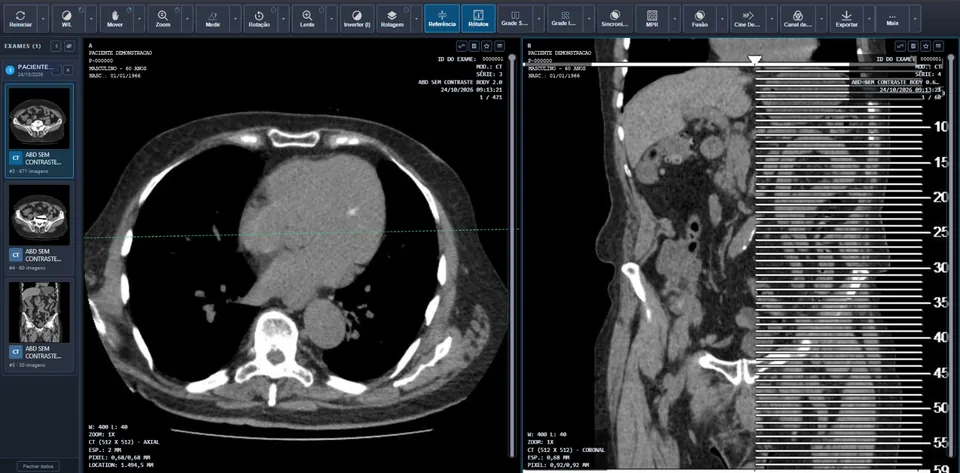Open the coronal series #5 thumbnail

39,325
